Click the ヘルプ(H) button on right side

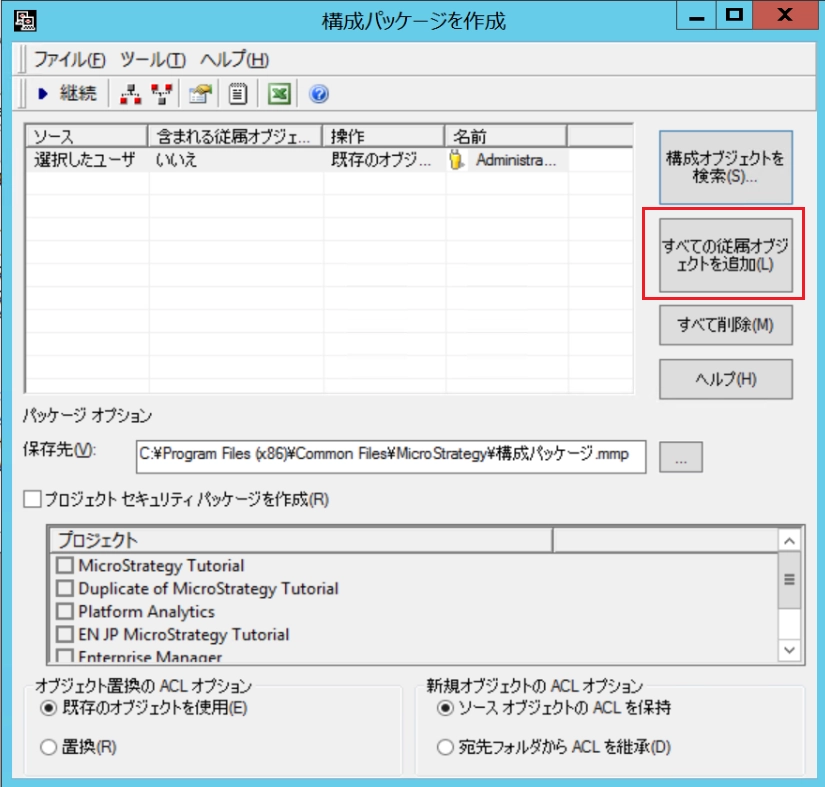point(726,379)
